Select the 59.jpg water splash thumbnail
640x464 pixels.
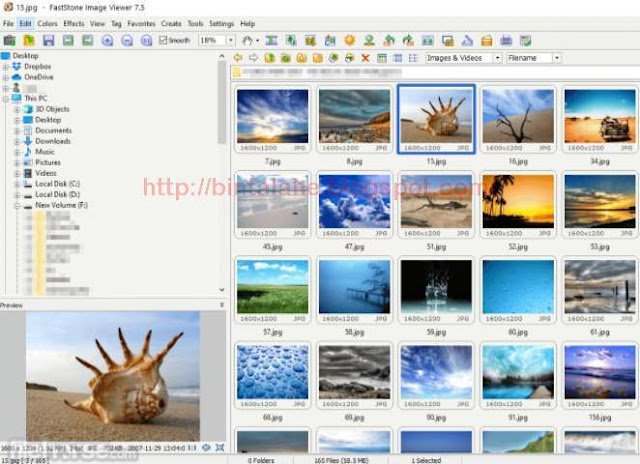click(x=436, y=287)
